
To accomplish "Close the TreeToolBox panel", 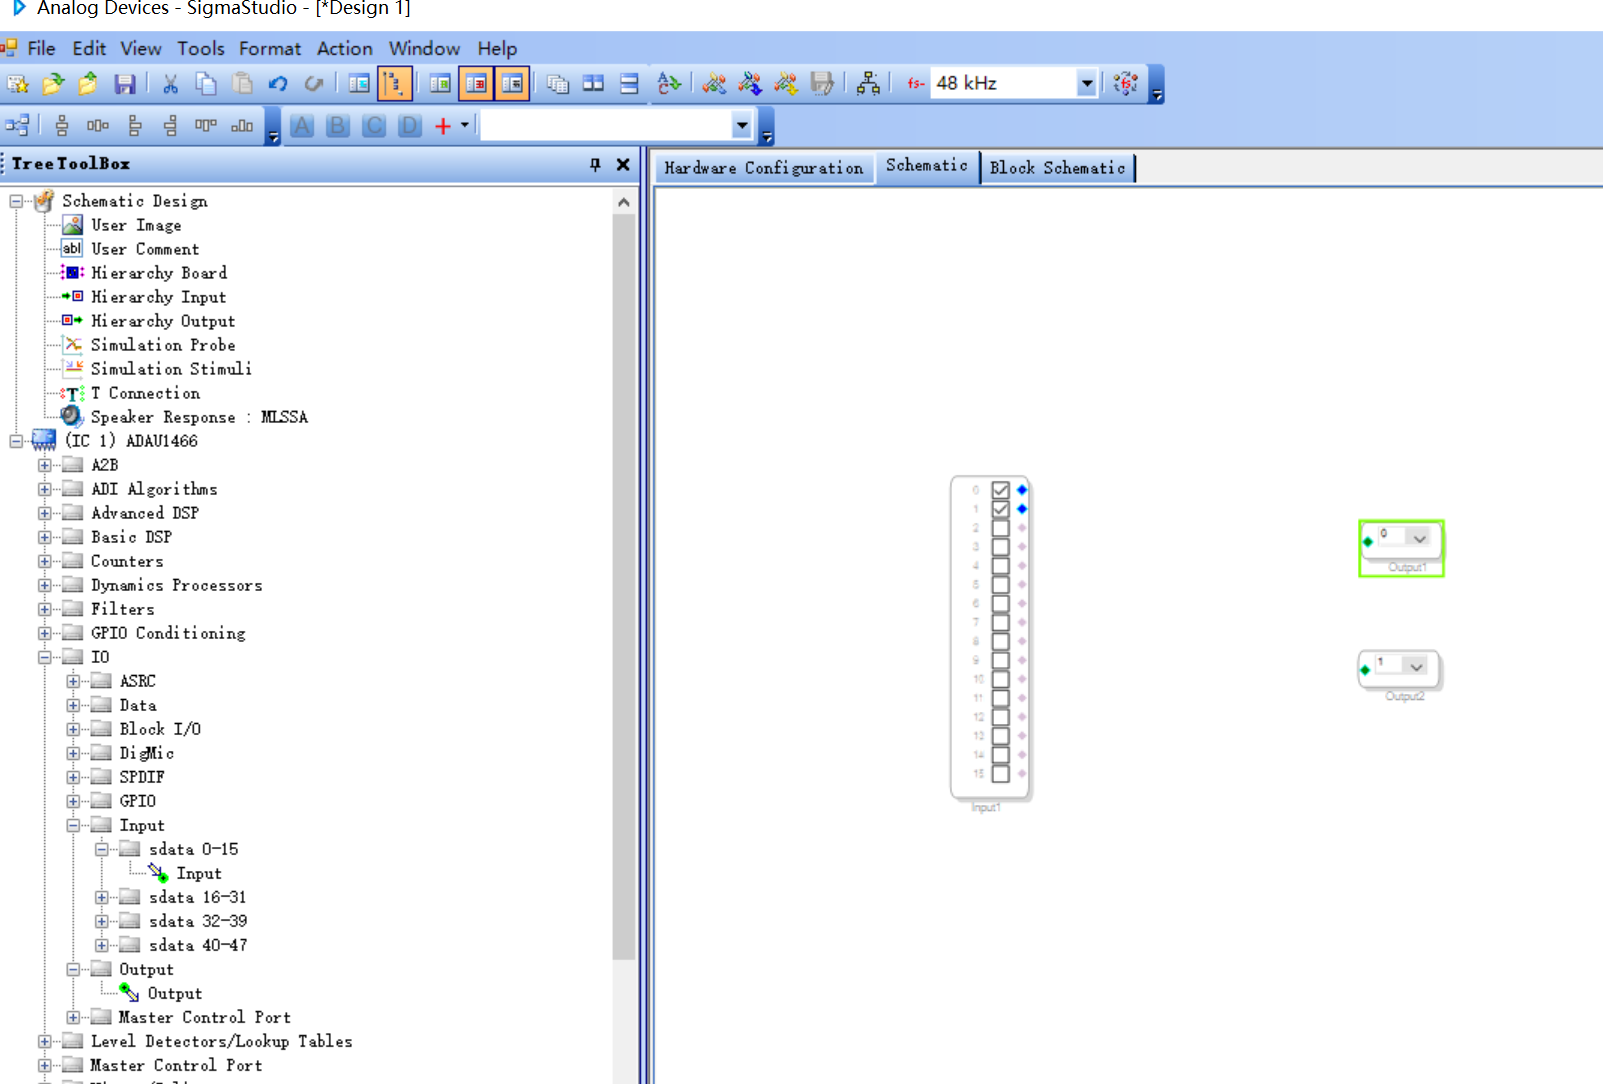I will click(x=623, y=165).
